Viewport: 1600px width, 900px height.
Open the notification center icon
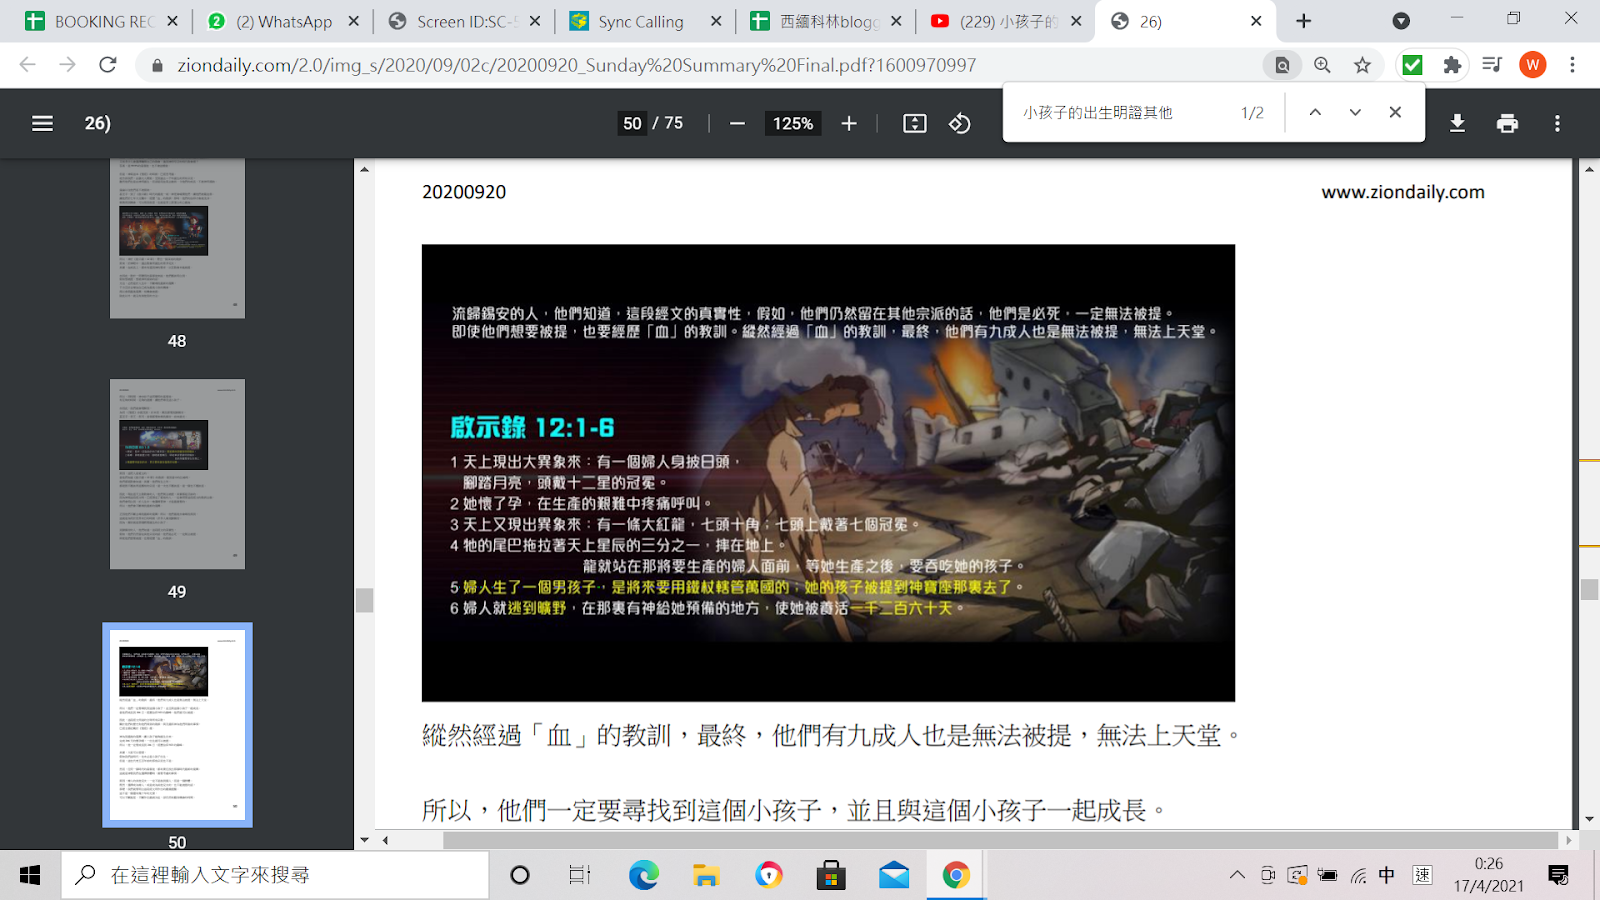click(x=1558, y=875)
